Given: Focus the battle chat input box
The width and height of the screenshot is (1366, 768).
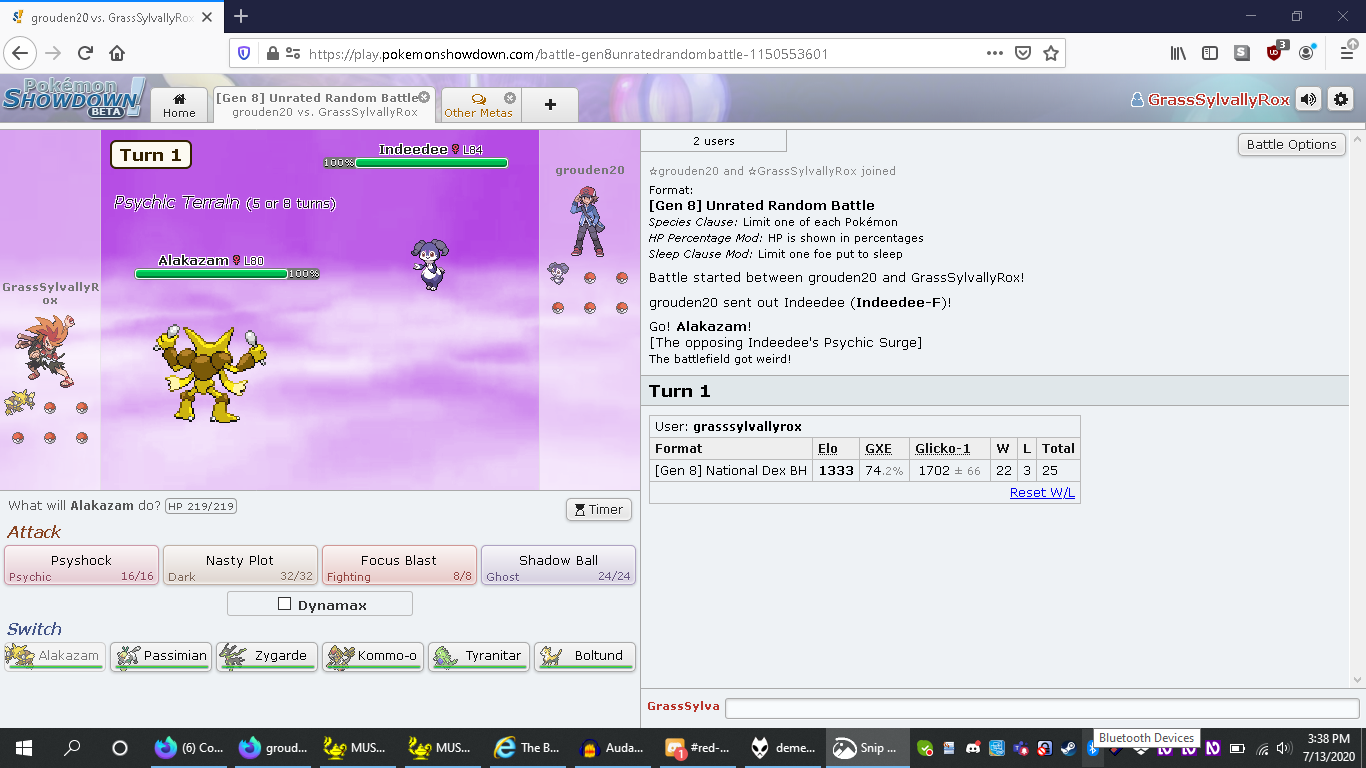Looking at the screenshot, I should pos(1041,708).
